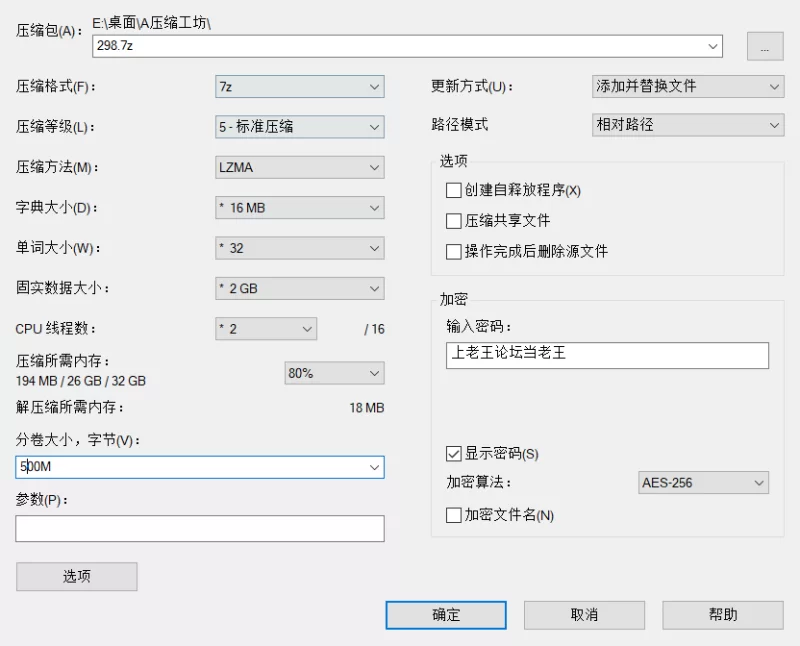The image size is (800, 646).
Task: Click the 加密算法 label
Action: 479,482
